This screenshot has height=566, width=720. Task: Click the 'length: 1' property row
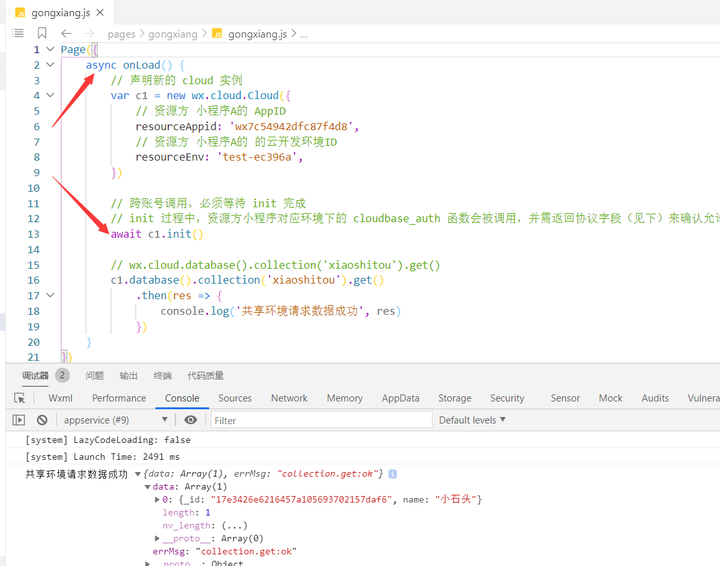pos(186,513)
